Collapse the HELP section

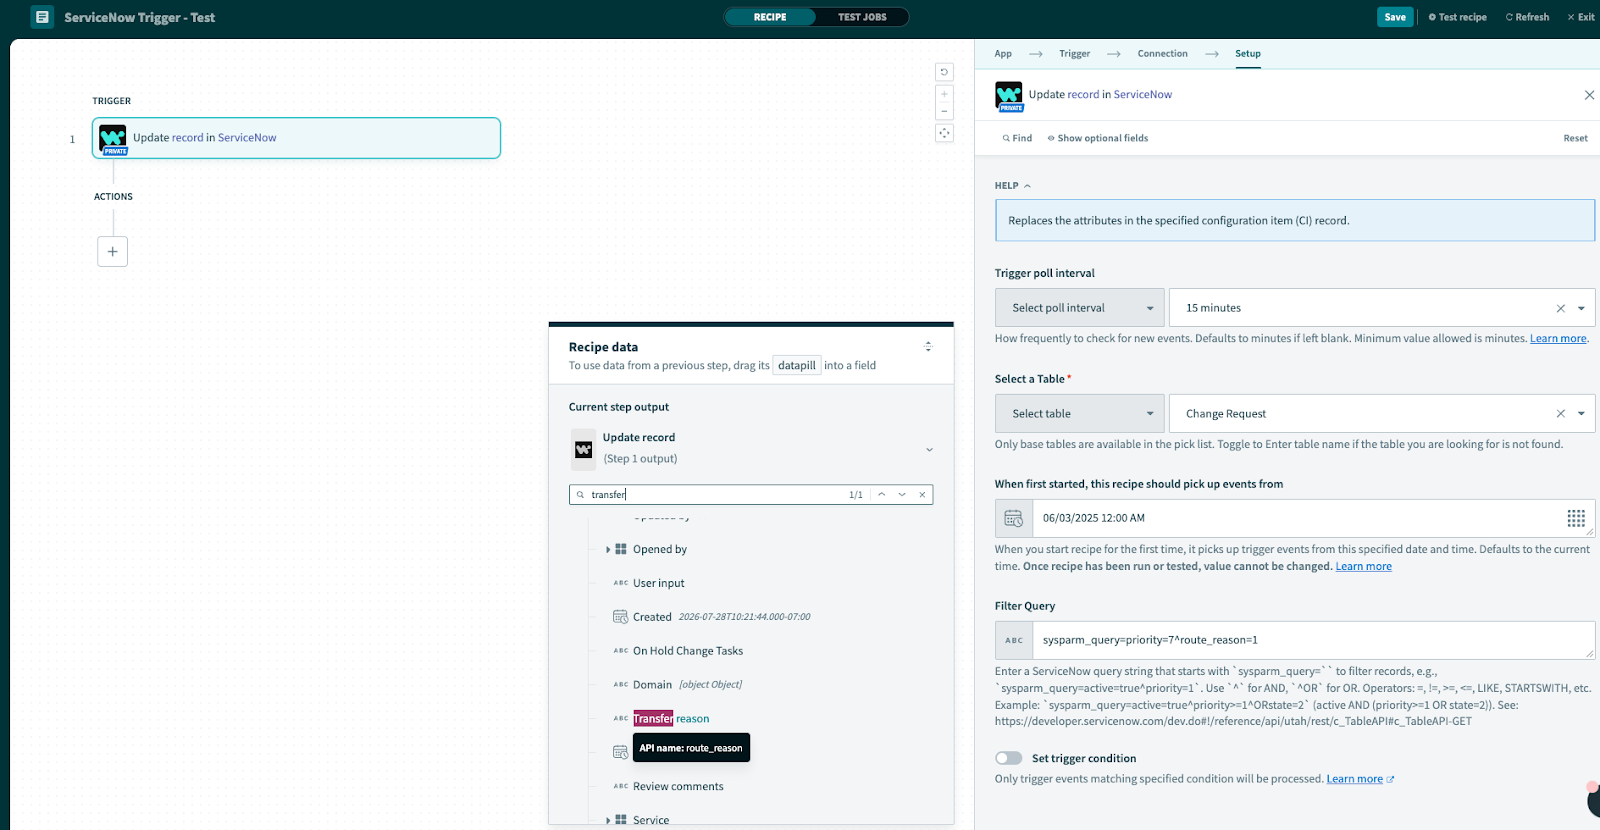pyautogui.click(x=1013, y=186)
